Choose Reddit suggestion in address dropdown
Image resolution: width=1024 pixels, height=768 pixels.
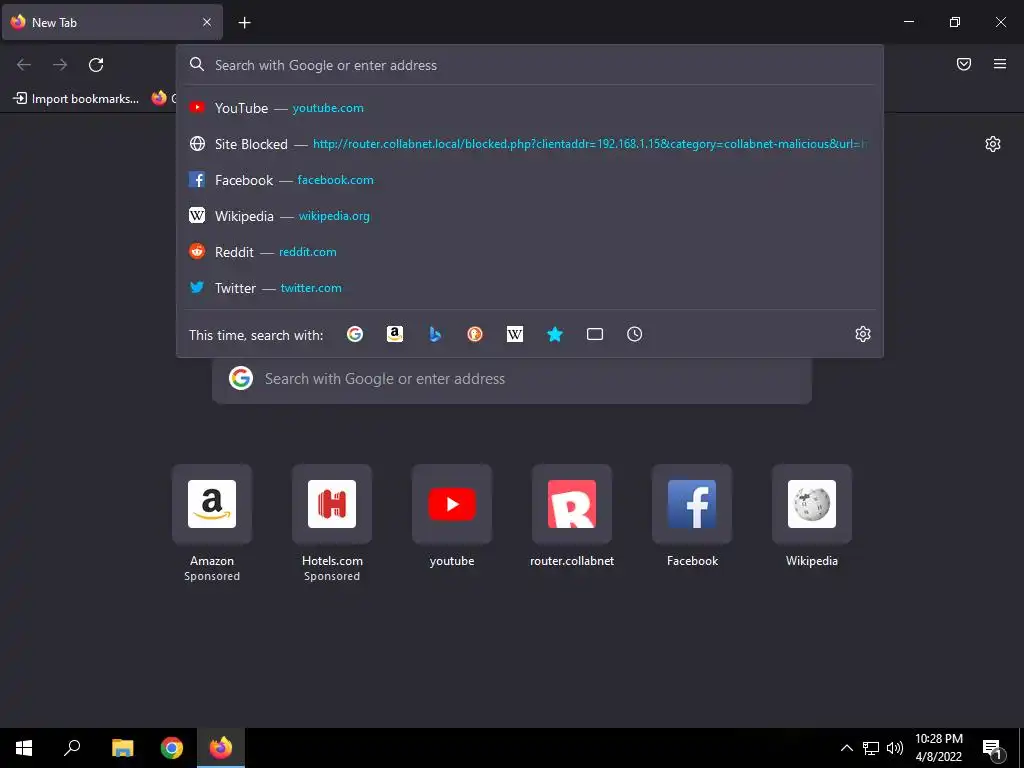[530, 251]
